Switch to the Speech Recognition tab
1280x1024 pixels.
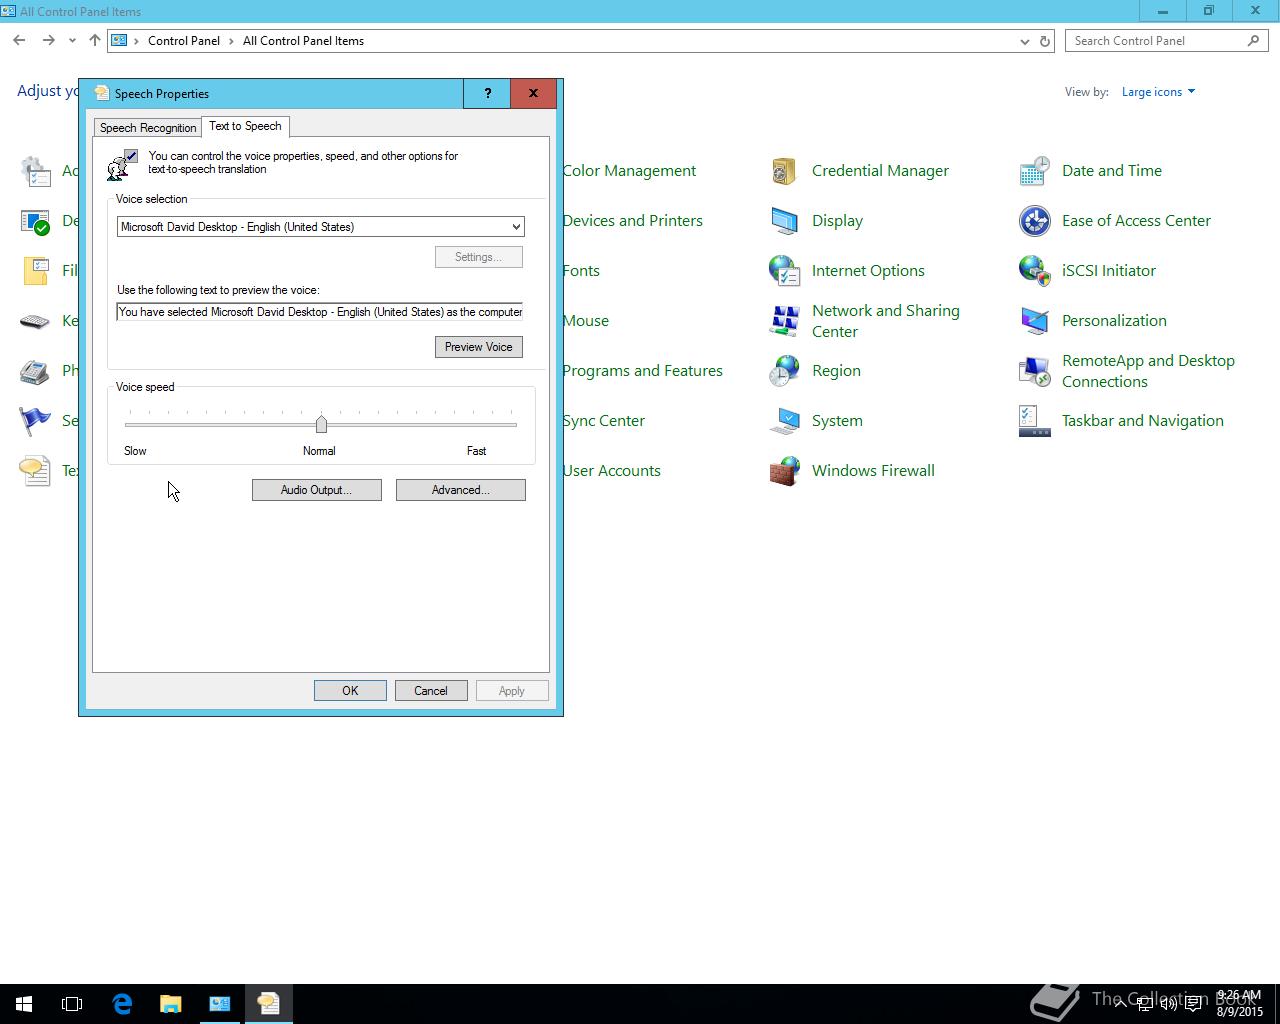[148, 128]
